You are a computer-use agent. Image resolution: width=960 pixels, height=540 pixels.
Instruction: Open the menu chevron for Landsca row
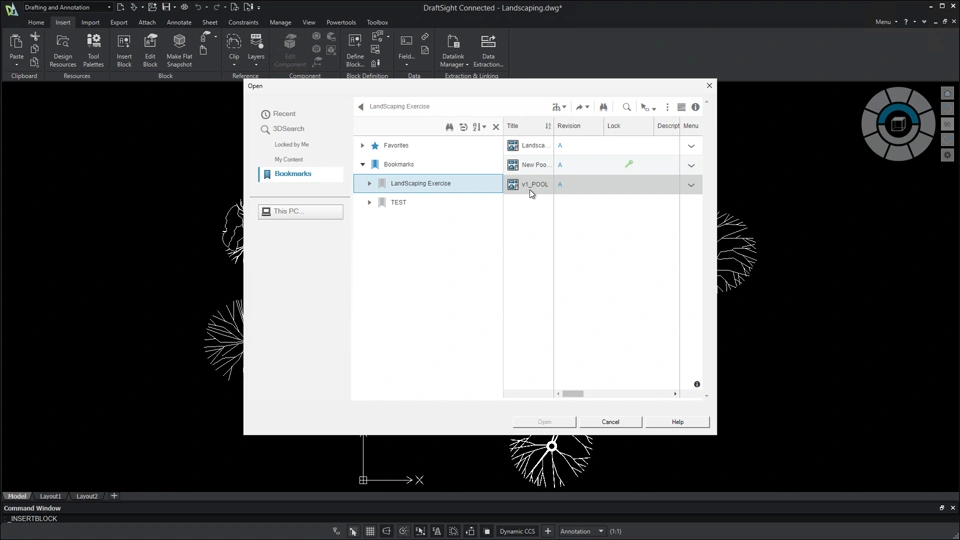coord(691,146)
